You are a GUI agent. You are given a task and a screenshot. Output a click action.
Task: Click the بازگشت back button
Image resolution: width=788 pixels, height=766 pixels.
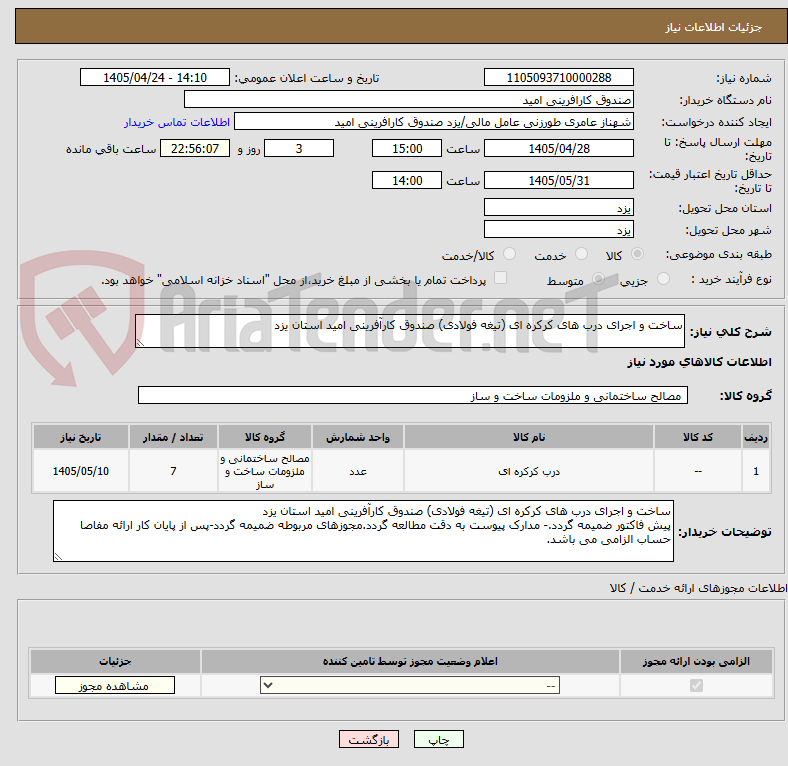[369, 740]
